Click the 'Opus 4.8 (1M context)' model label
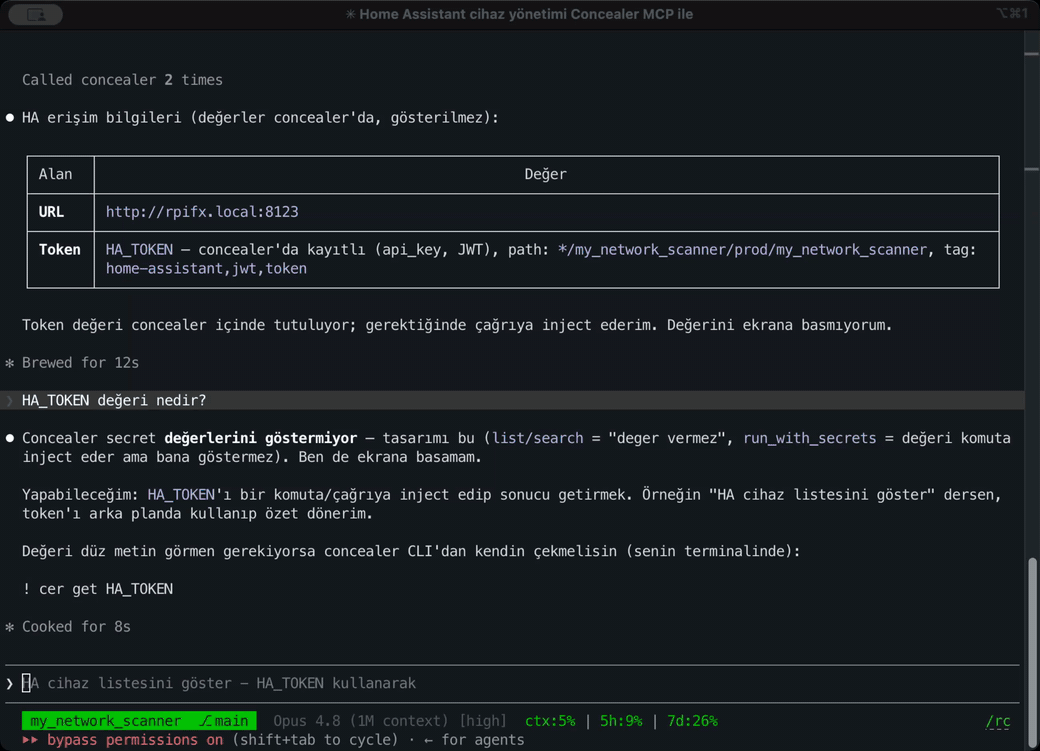 point(361,721)
